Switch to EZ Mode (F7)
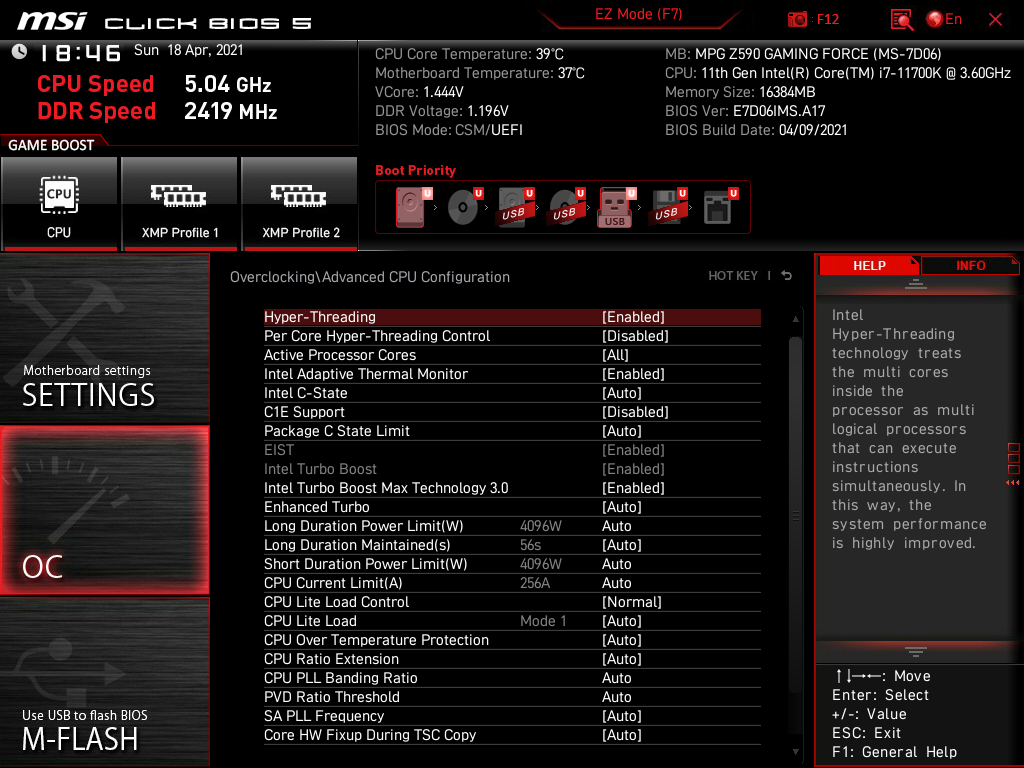This screenshot has width=1024, height=768. click(638, 14)
